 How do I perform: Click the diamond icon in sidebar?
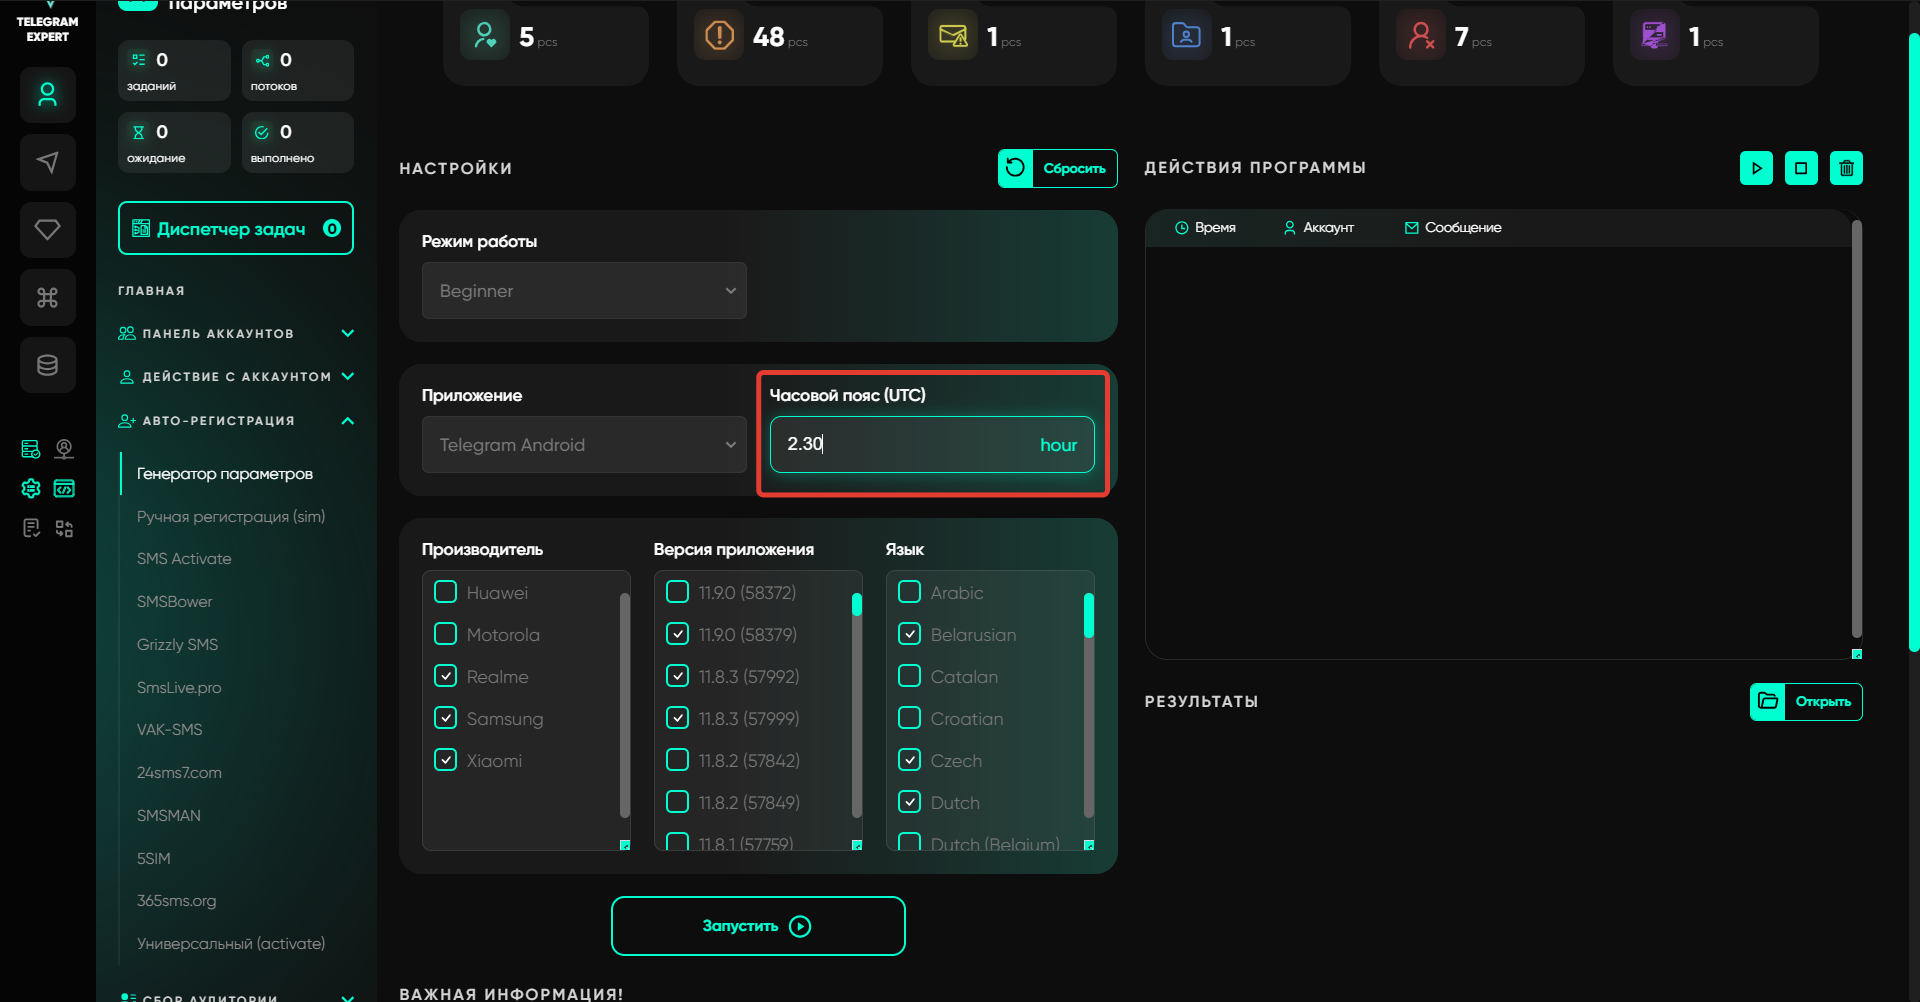(47, 229)
